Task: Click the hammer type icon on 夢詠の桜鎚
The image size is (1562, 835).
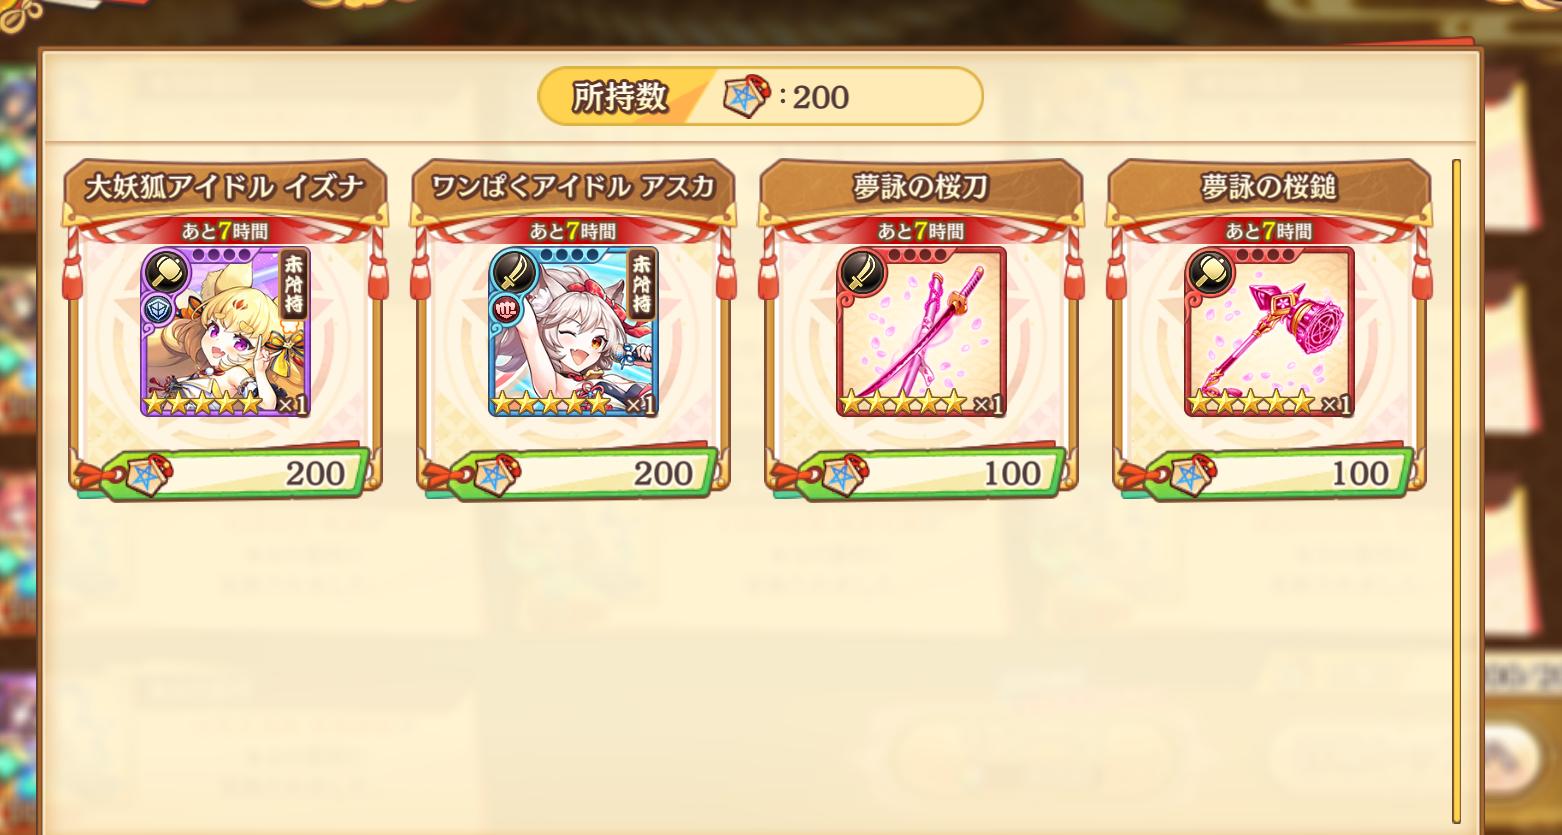Action: tap(1209, 271)
